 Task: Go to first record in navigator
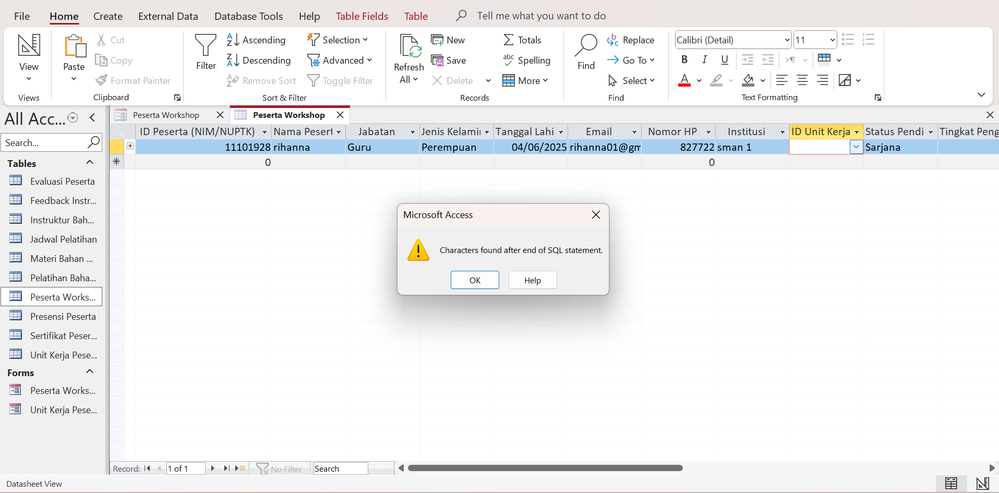tap(147, 468)
